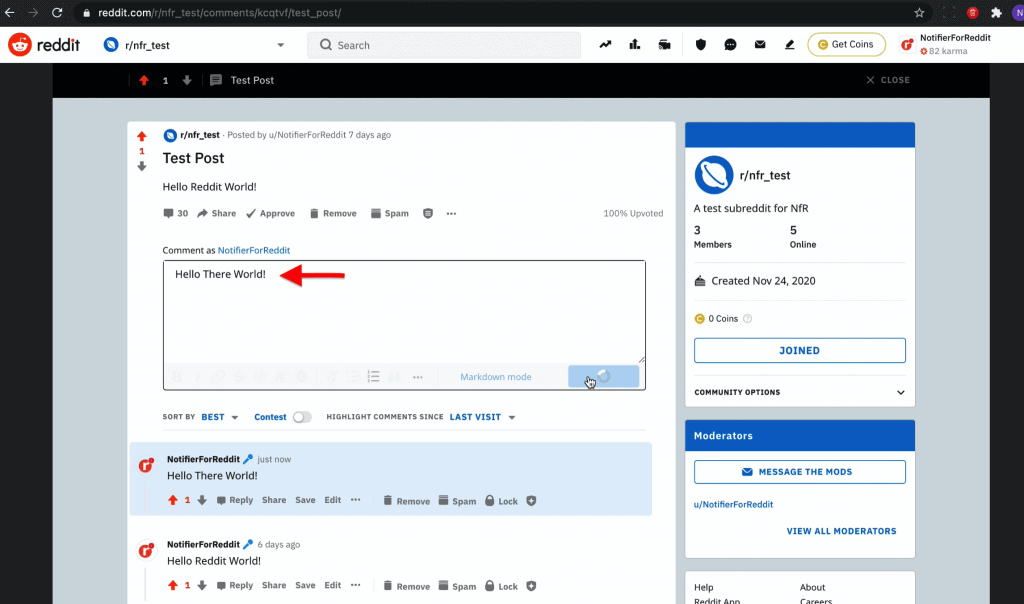
Task: Upvote the '6 days ago' comment
Action: (x=172, y=586)
